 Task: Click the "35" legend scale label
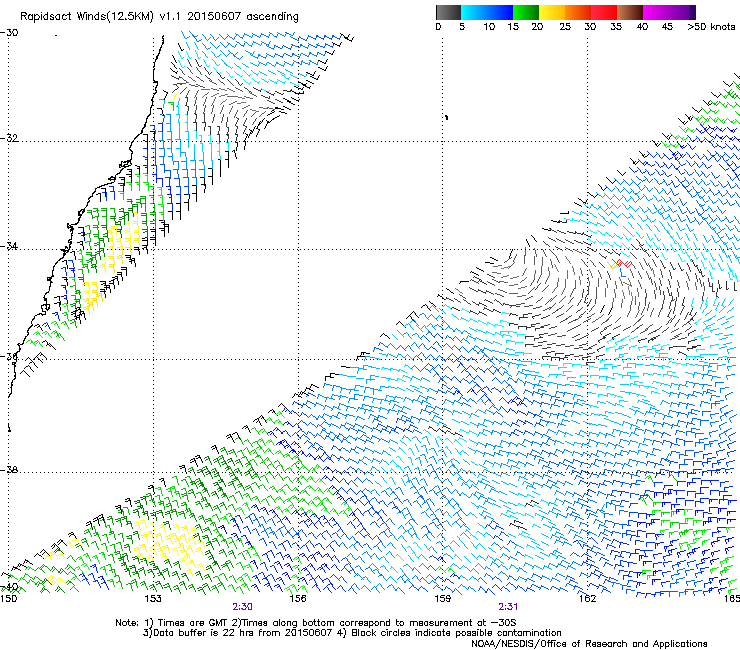coord(616,26)
